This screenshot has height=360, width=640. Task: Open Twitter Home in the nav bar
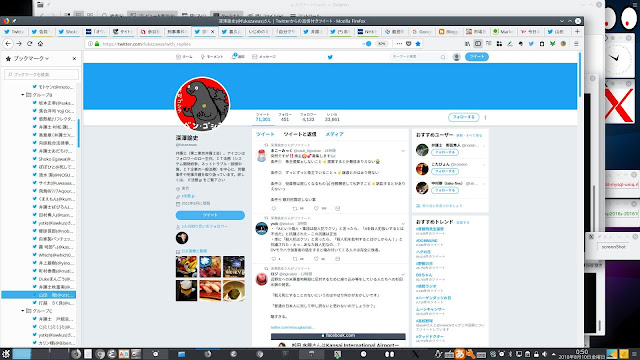coord(184,57)
